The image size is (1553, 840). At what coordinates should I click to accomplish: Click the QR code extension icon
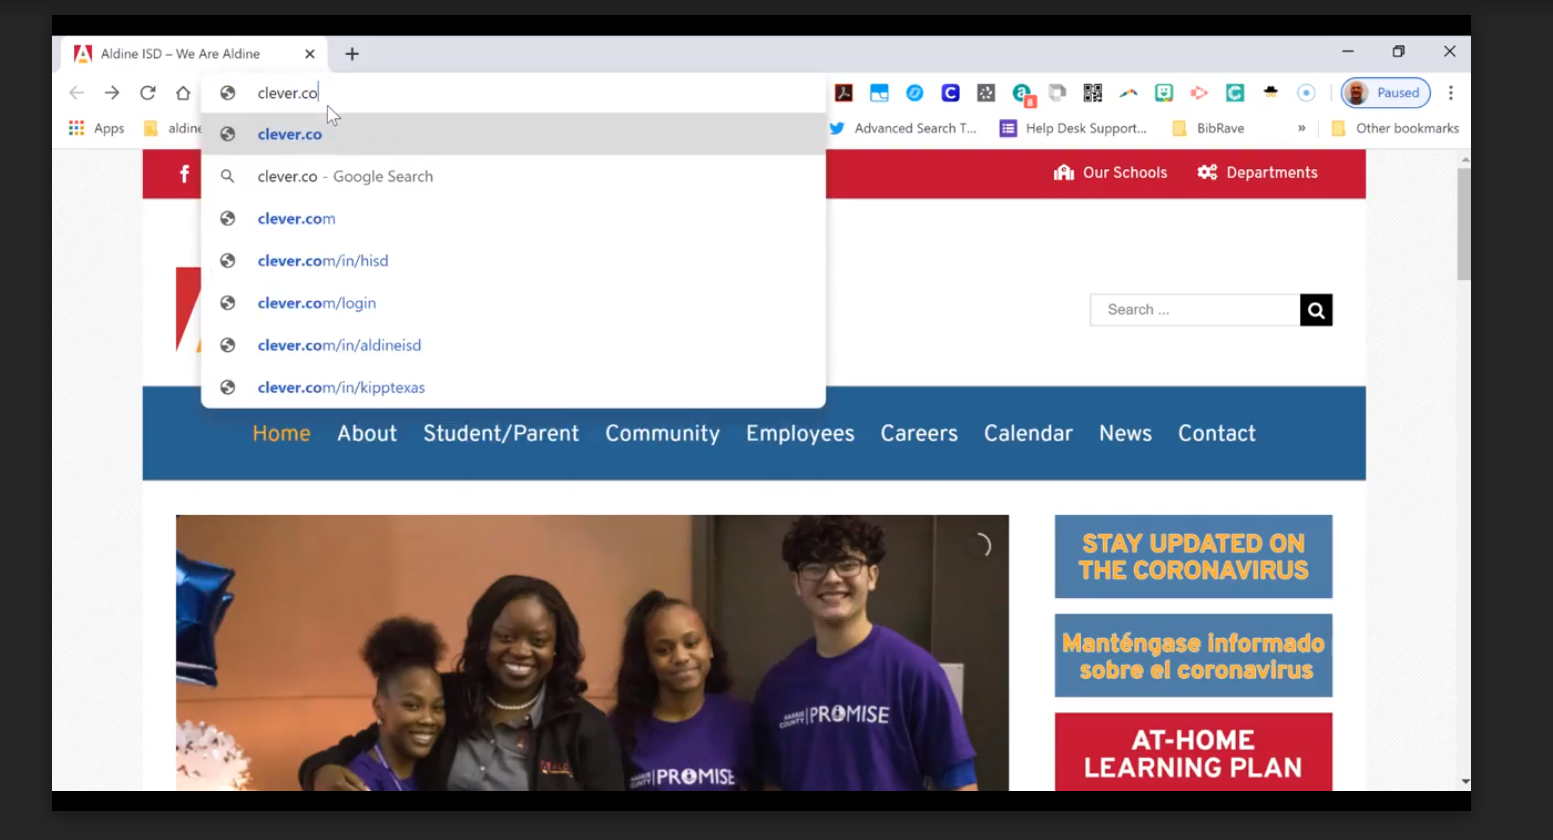coord(1092,93)
